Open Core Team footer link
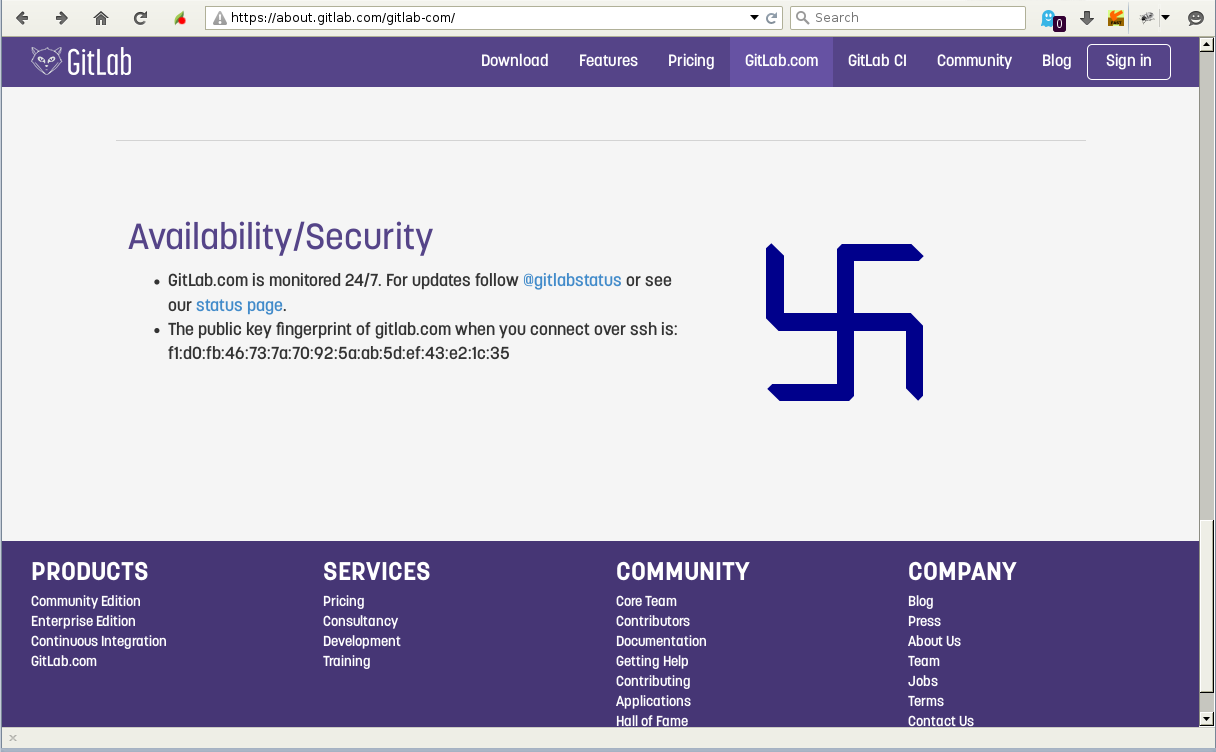This screenshot has width=1216, height=752. pos(646,601)
